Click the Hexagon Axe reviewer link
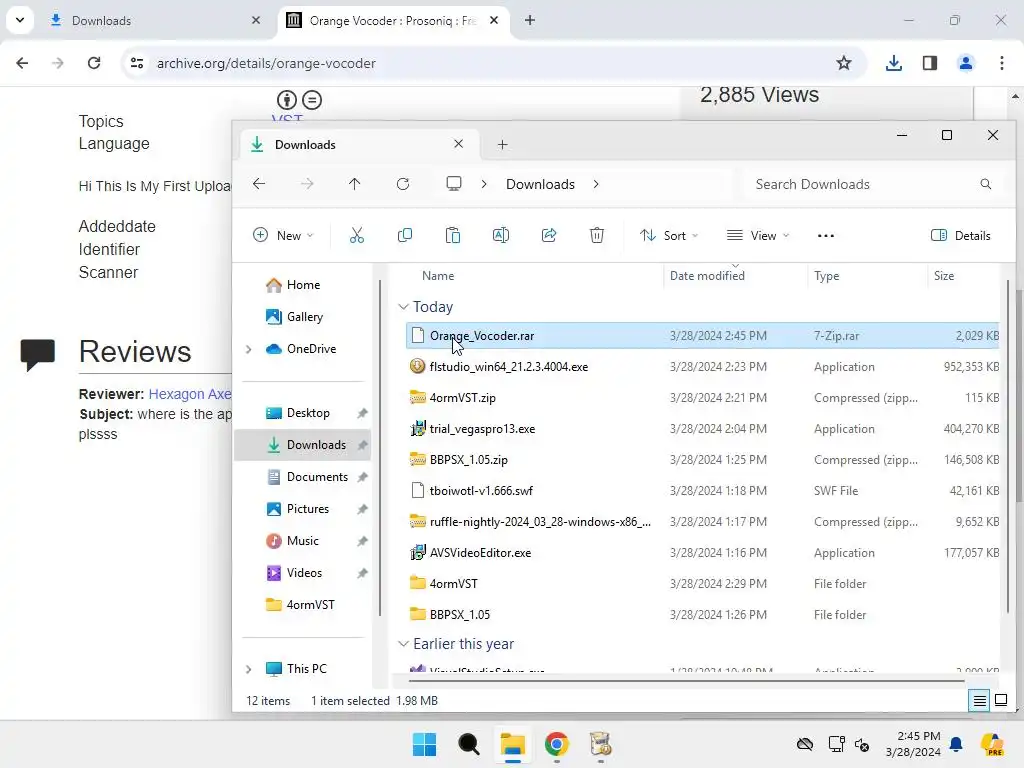Screen dimensions: 1024x768 190,394
